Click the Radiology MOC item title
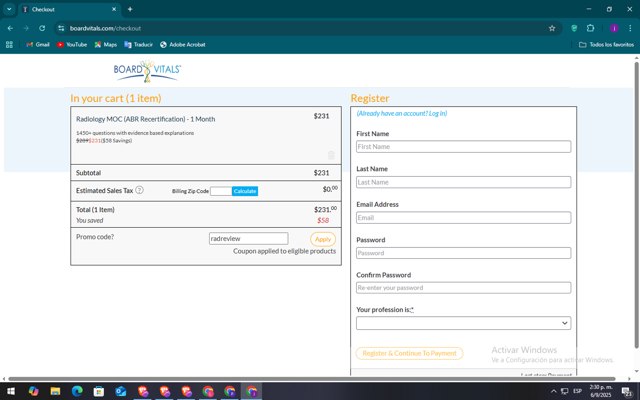The height and width of the screenshot is (400, 640). click(x=145, y=119)
